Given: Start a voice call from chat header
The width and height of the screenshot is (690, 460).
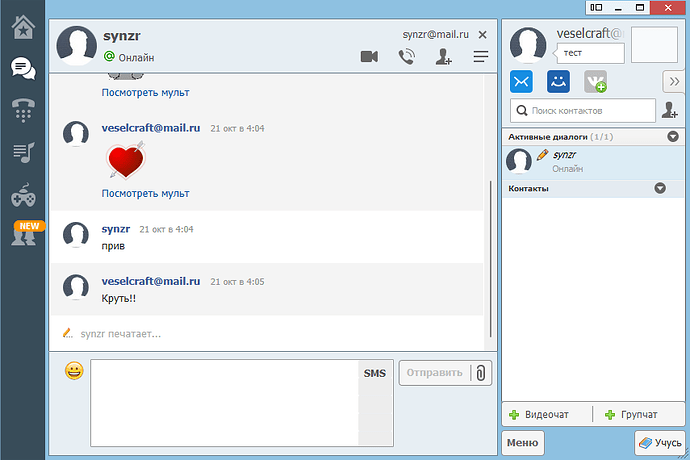Looking at the screenshot, I should pyautogui.click(x=406, y=57).
